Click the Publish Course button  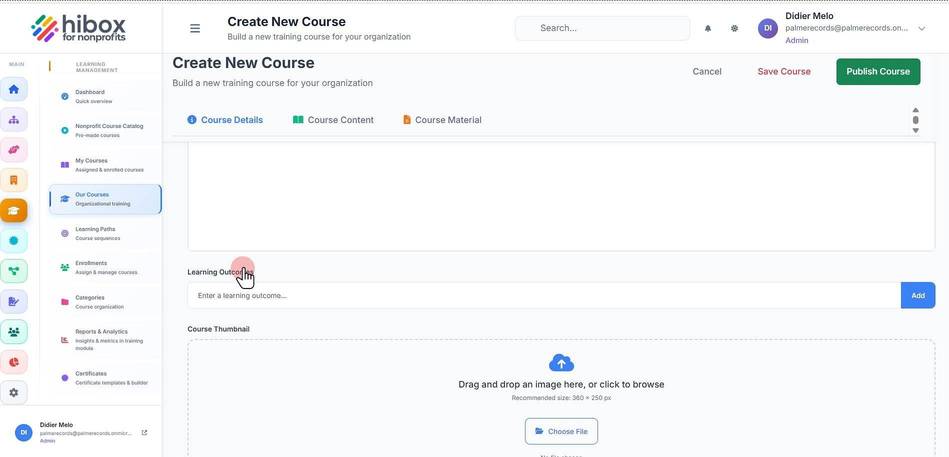point(878,71)
